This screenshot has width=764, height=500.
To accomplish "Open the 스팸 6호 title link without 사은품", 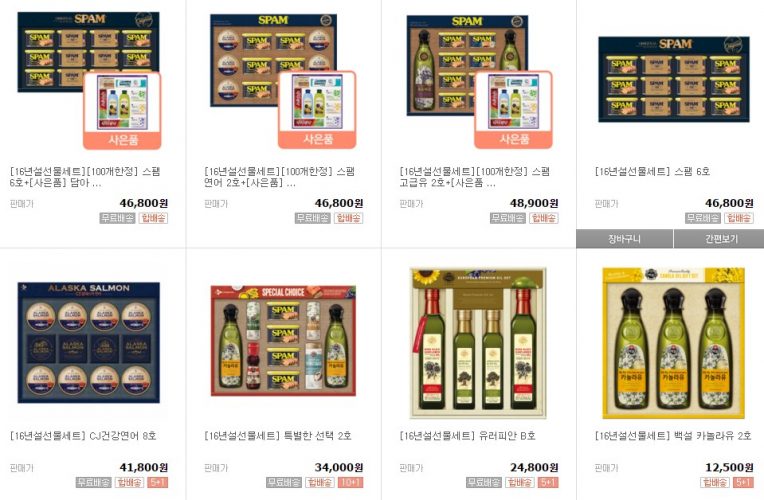I will coord(652,172).
